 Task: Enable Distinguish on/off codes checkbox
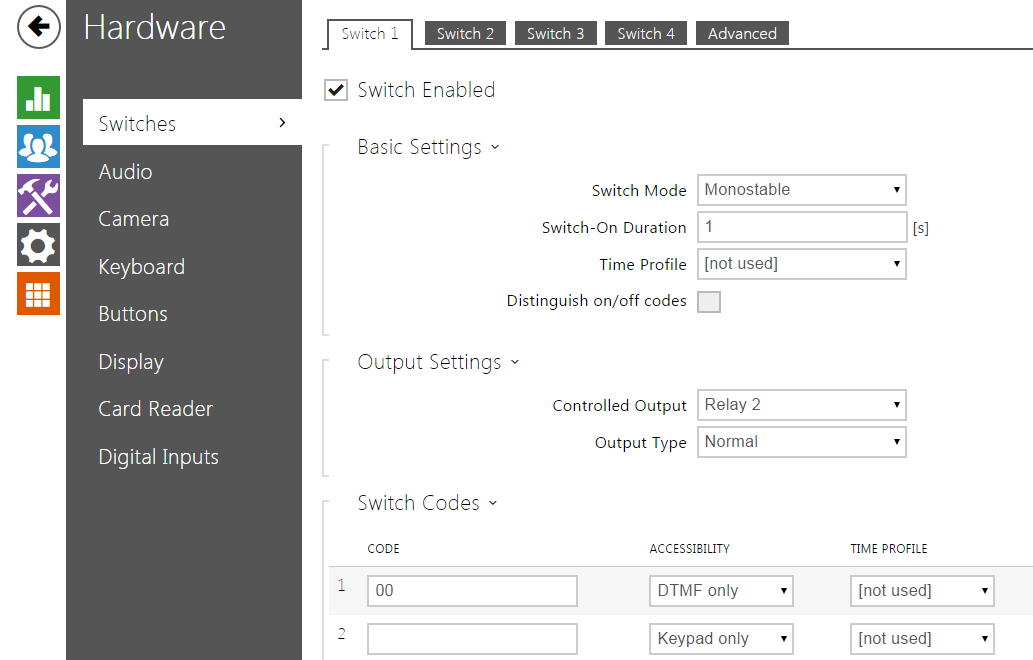tap(708, 302)
